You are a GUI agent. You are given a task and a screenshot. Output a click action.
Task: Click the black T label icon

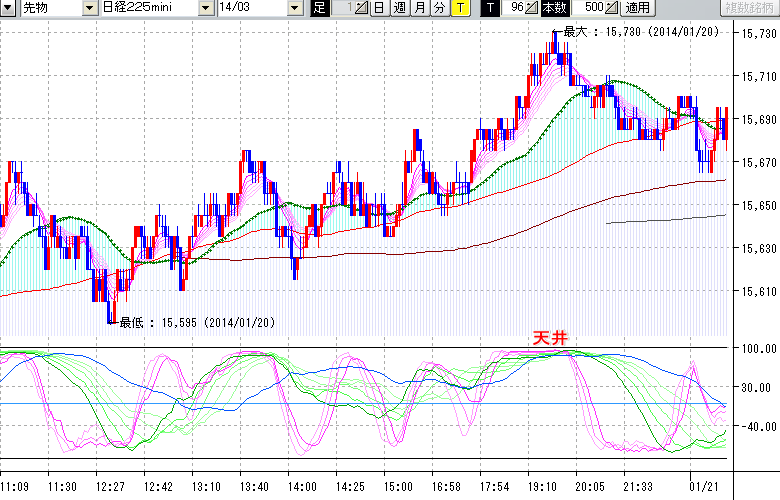click(x=489, y=8)
